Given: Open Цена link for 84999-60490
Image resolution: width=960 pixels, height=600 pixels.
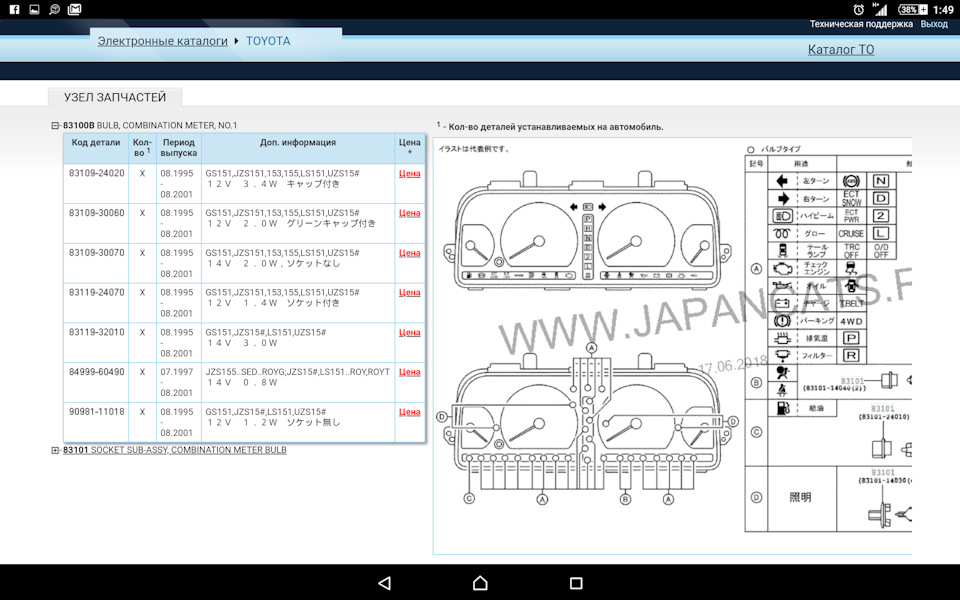Looking at the screenshot, I should (x=410, y=372).
